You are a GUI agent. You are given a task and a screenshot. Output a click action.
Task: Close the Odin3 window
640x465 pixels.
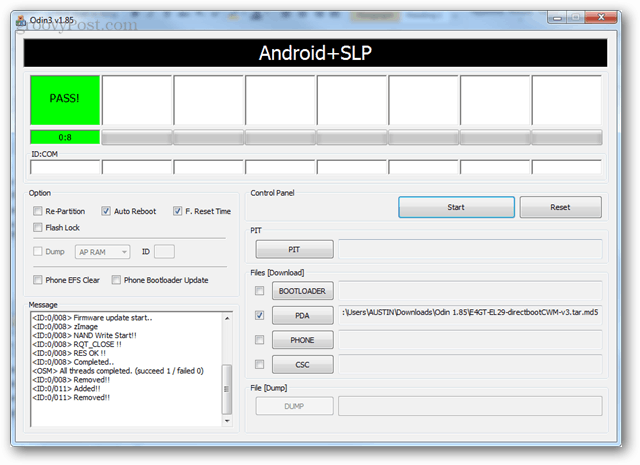601,17
